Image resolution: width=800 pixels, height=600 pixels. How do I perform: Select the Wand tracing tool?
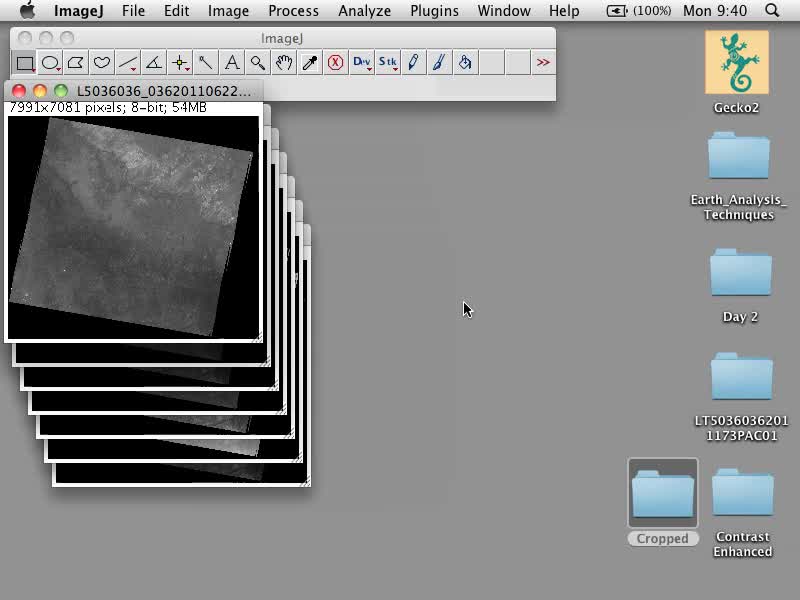(206, 63)
